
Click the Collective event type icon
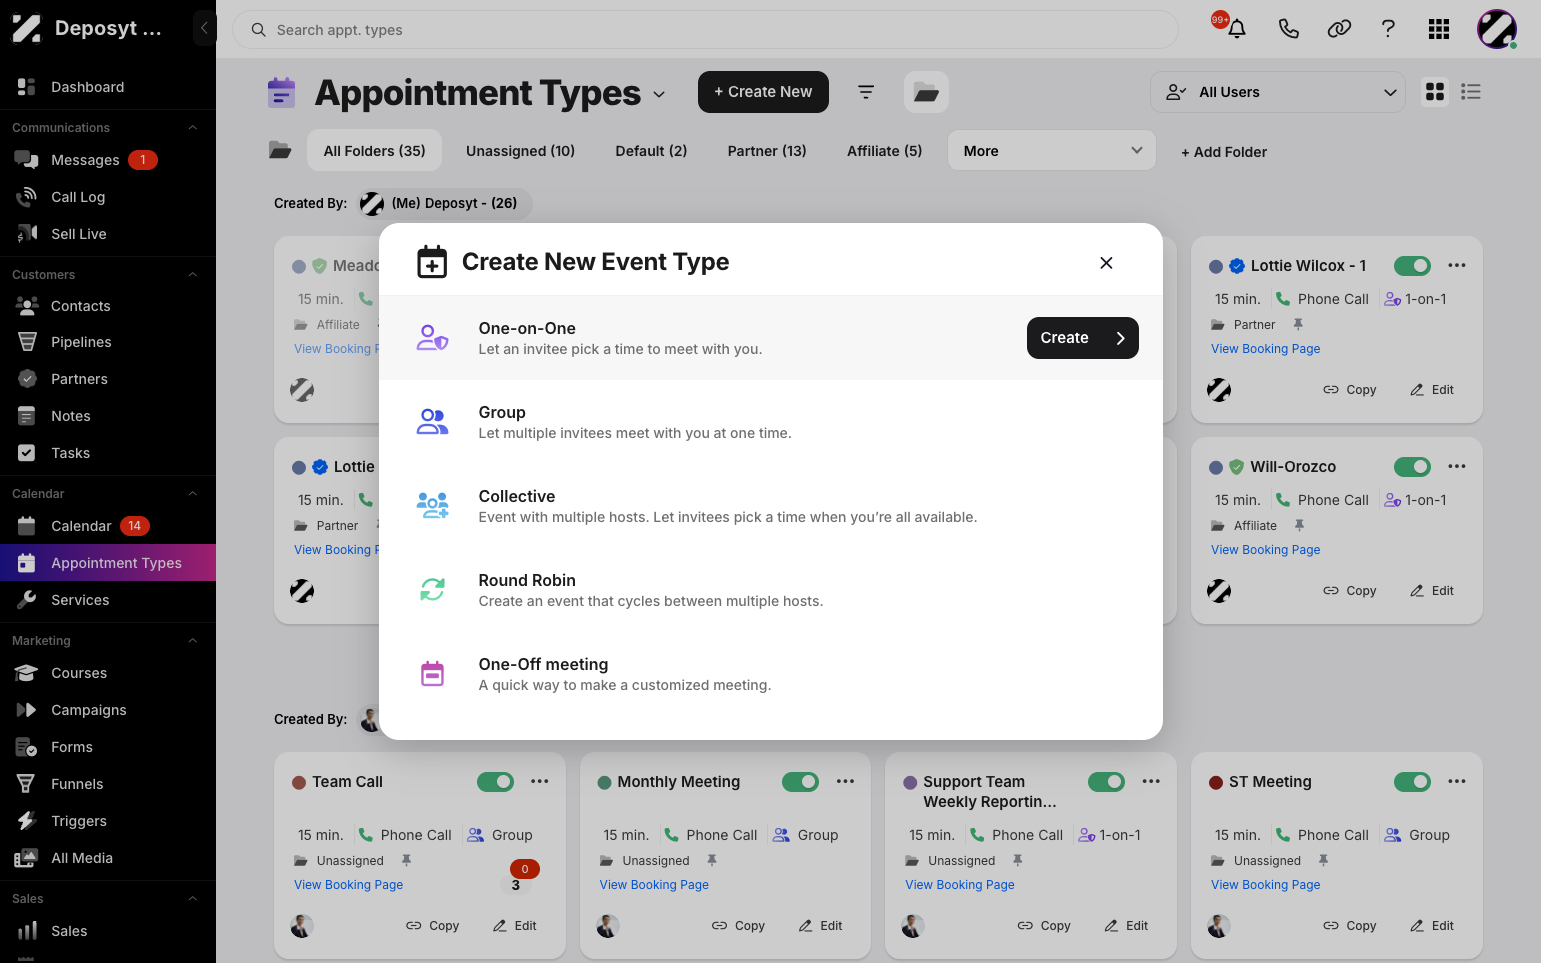[432, 506]
